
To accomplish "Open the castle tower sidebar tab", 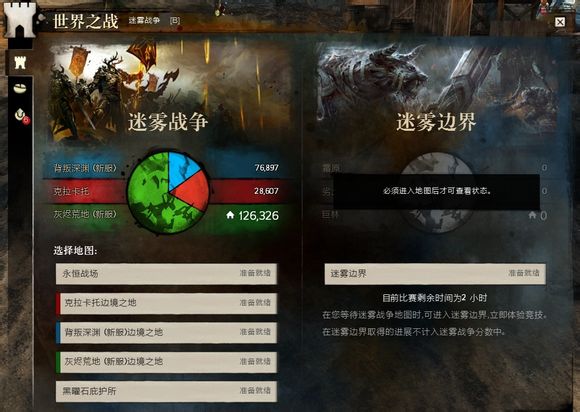I will pos(20,63).
